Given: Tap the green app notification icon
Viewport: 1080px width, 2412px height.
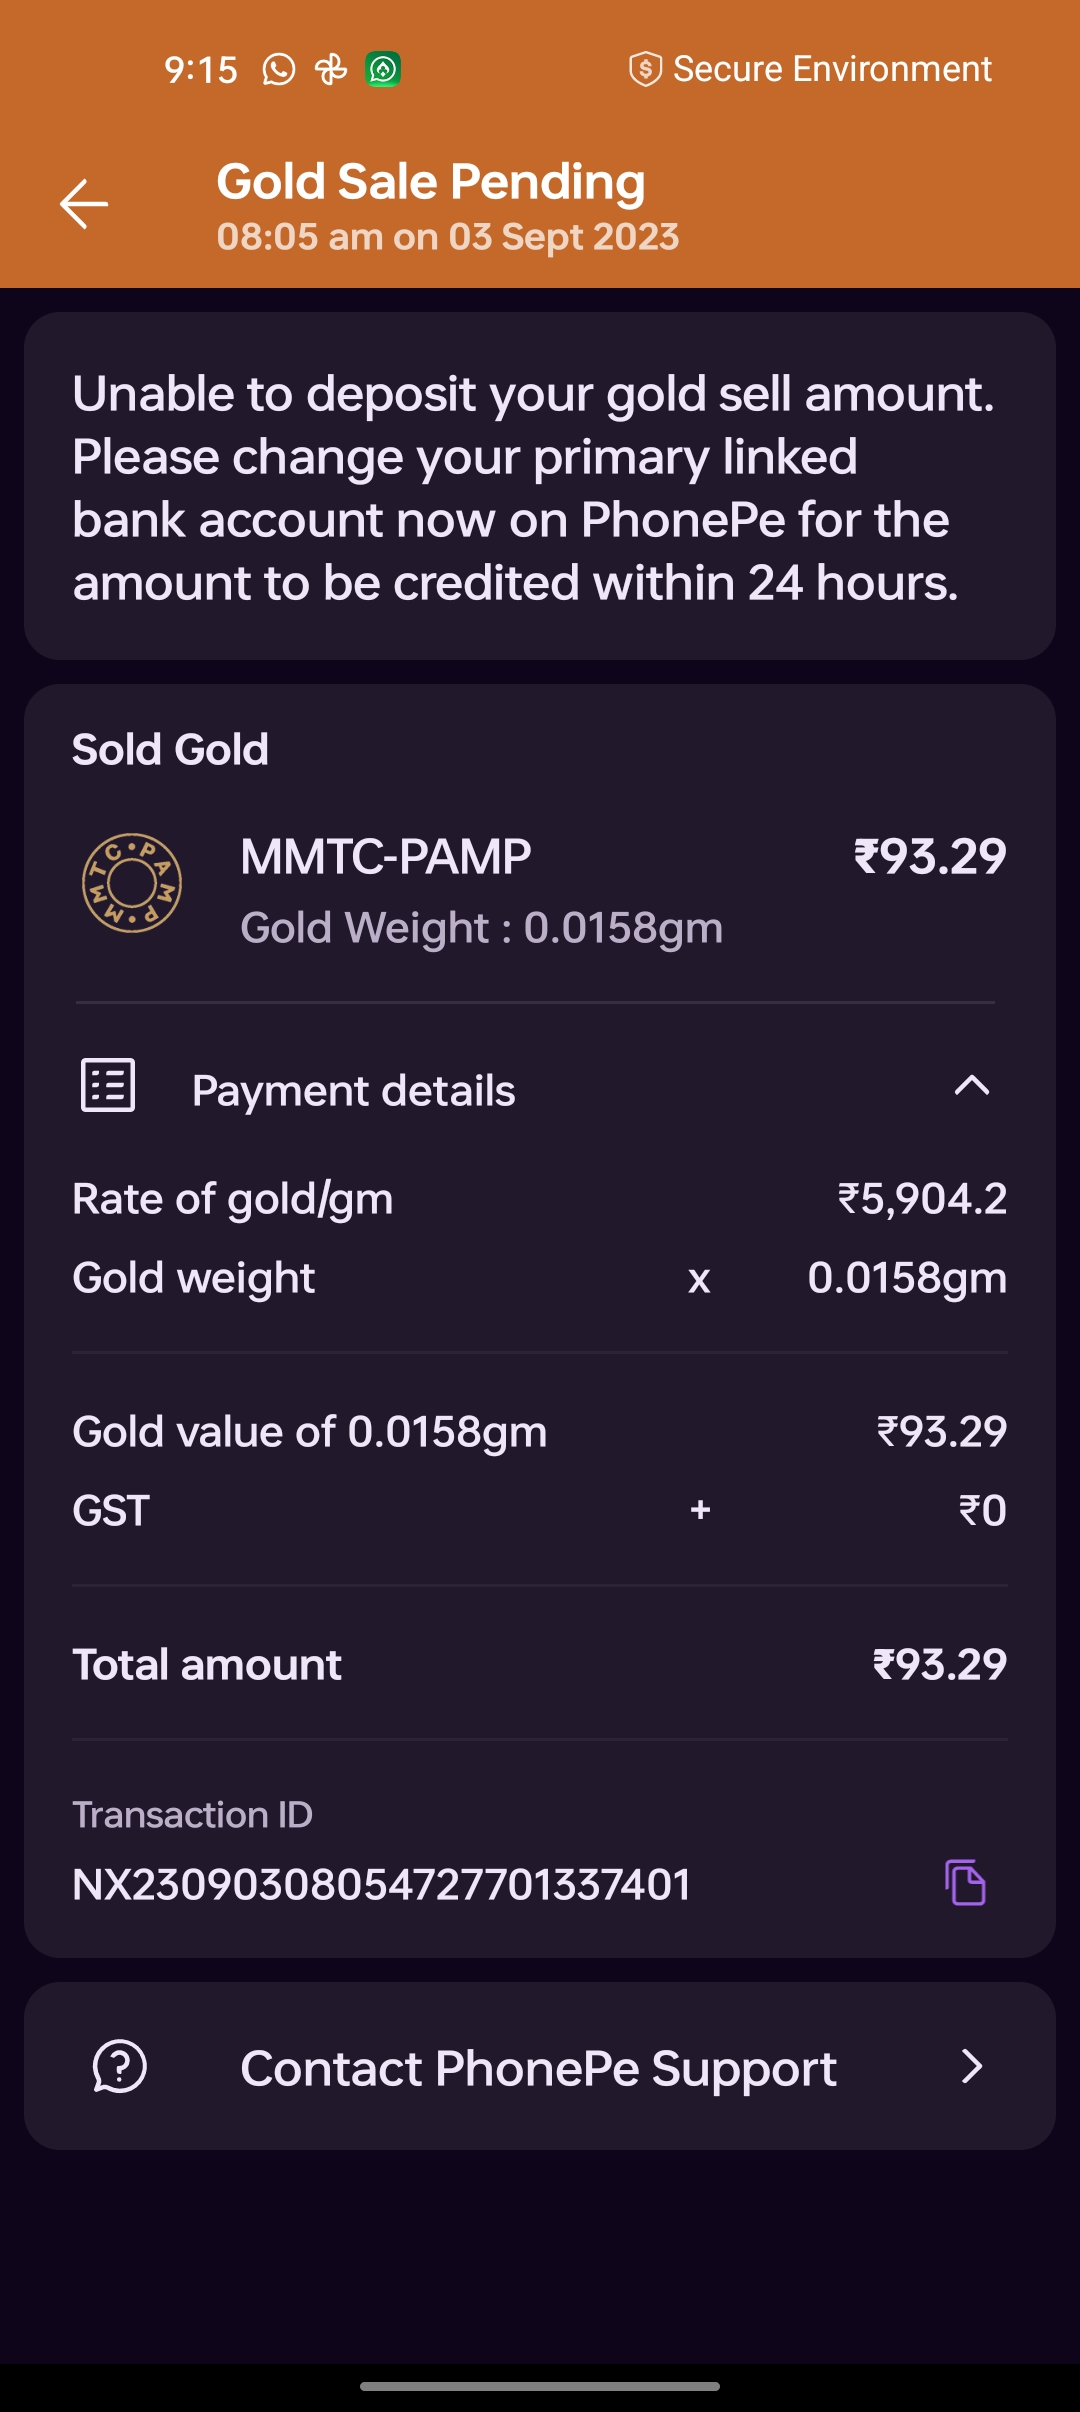Looking at the screenshot, I should (x=383, y=70).
